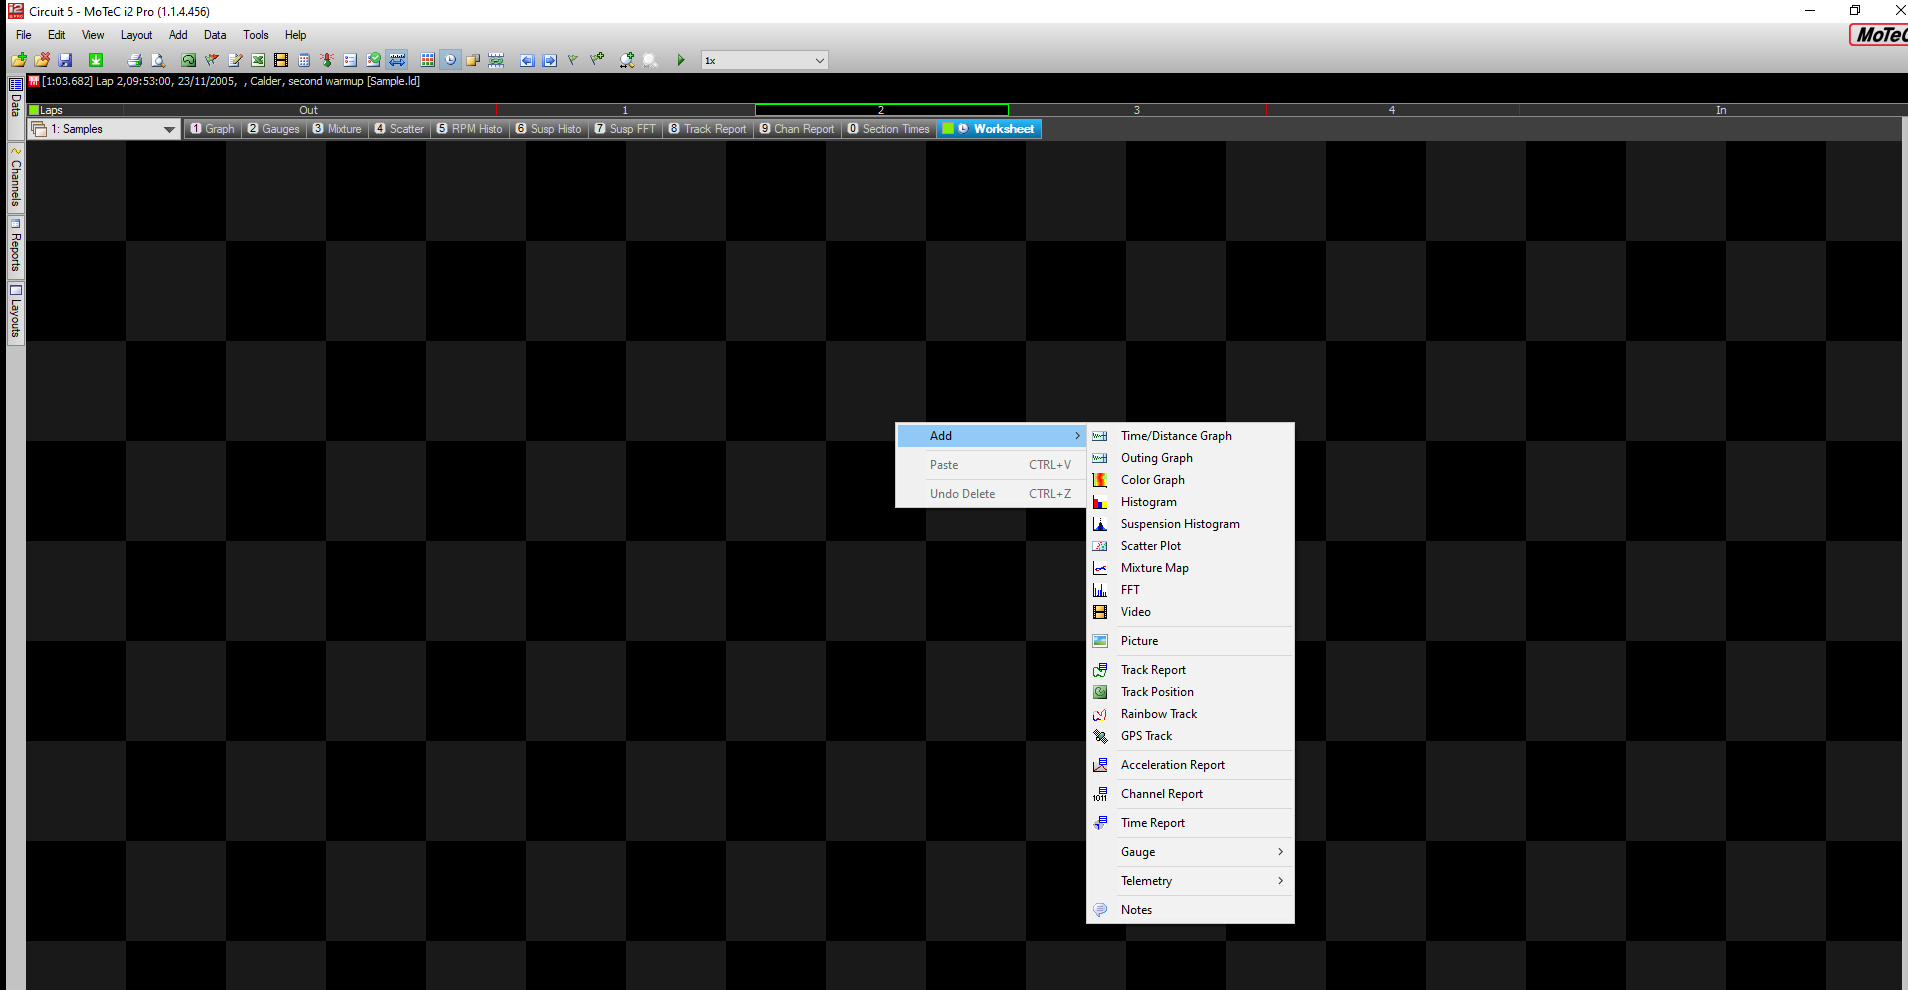Select GPS Track from submenu

coord(1190,736)
